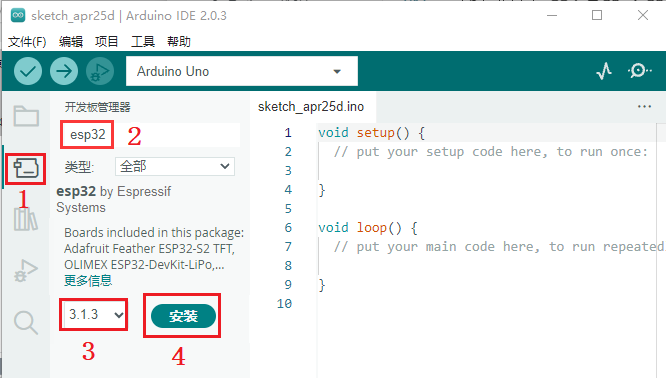Open the 帮助 menu
The width and height of the screenshot is (666, 378).
179,42
